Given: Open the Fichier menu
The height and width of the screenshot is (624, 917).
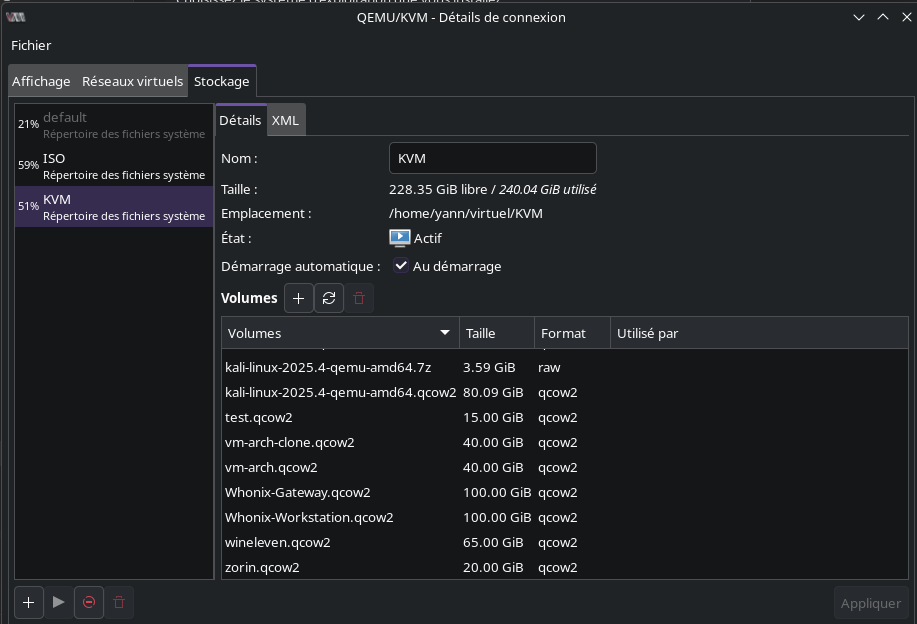Looking at the screenshot, I should pos(31,45).
